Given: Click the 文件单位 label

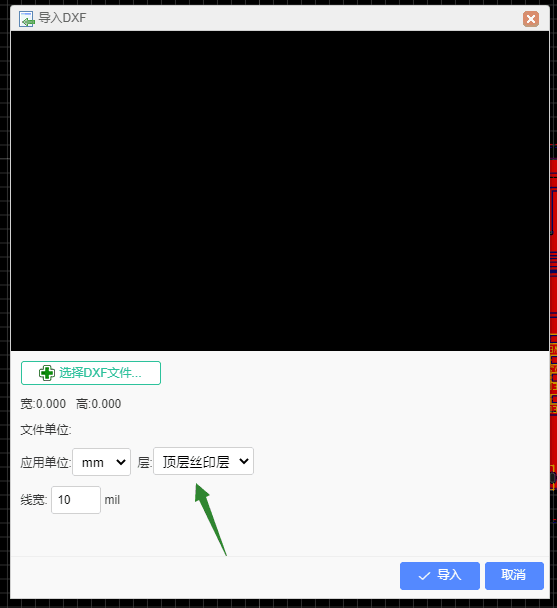Looking at the screenshot, I should pos(46,430).
